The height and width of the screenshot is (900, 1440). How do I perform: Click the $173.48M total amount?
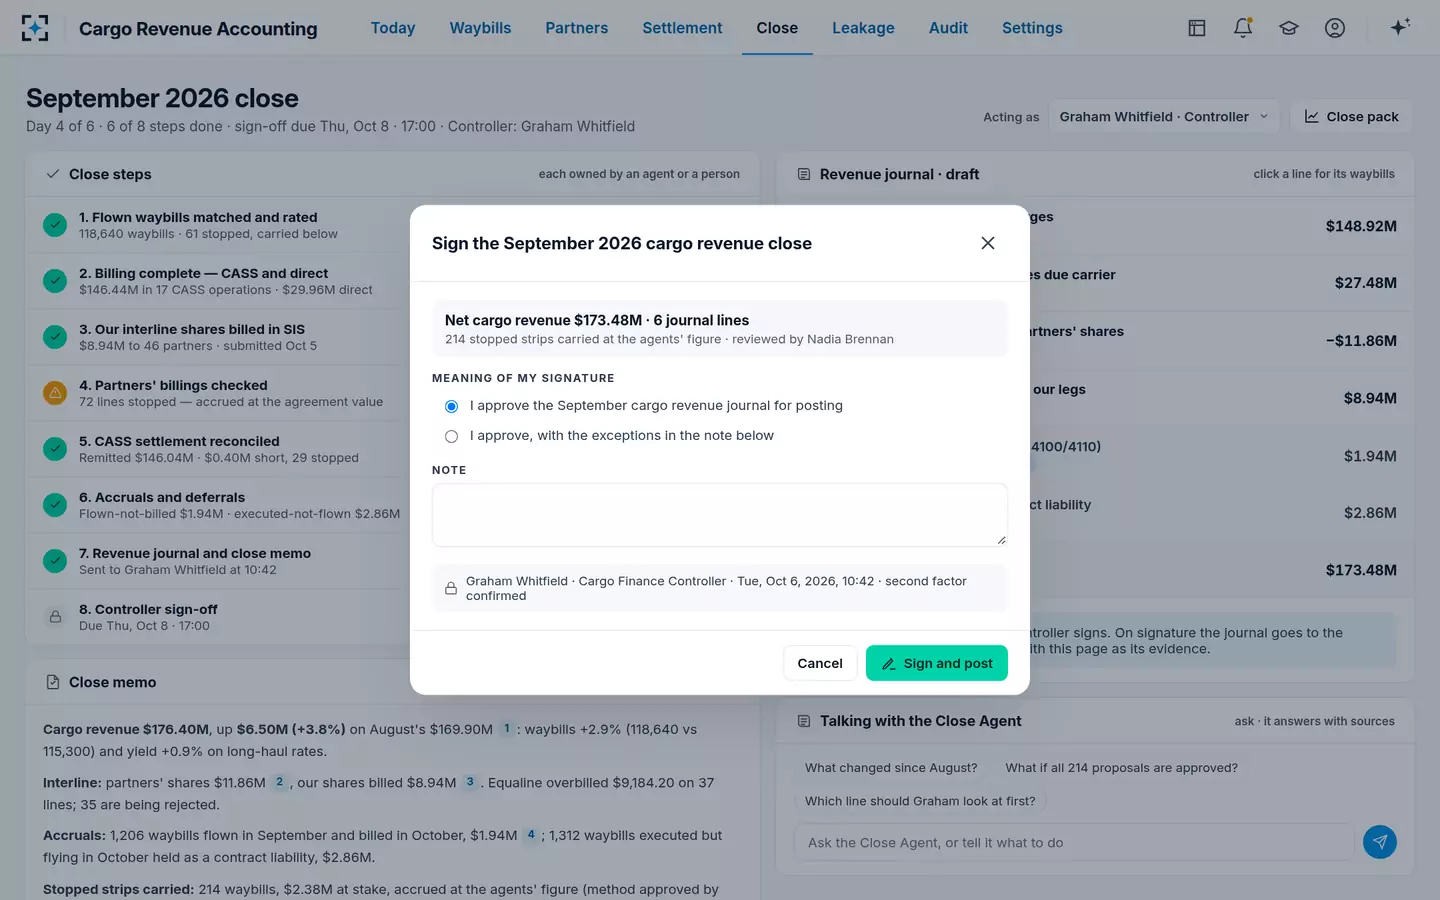(1361, 570)
